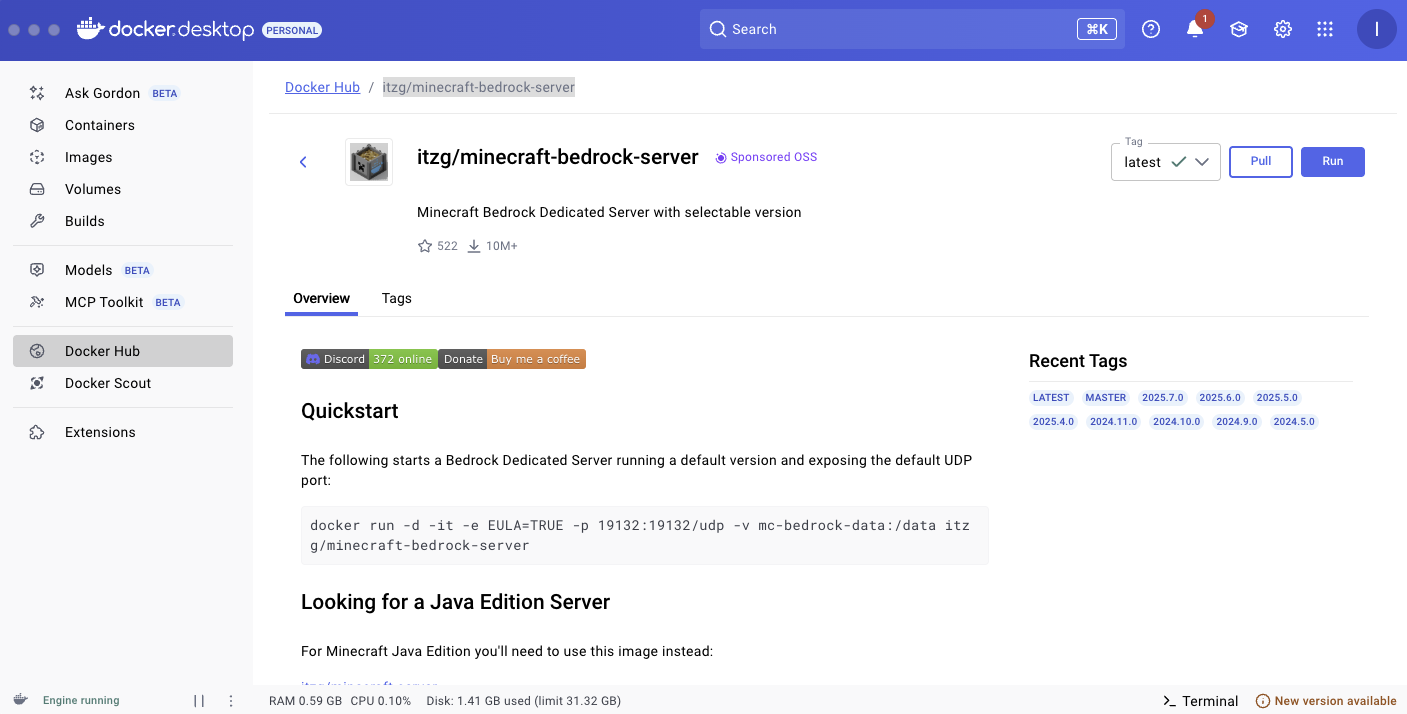The image size is (1407, 714).
Task: Click the docker run command code block
Action: coord(644,535)
